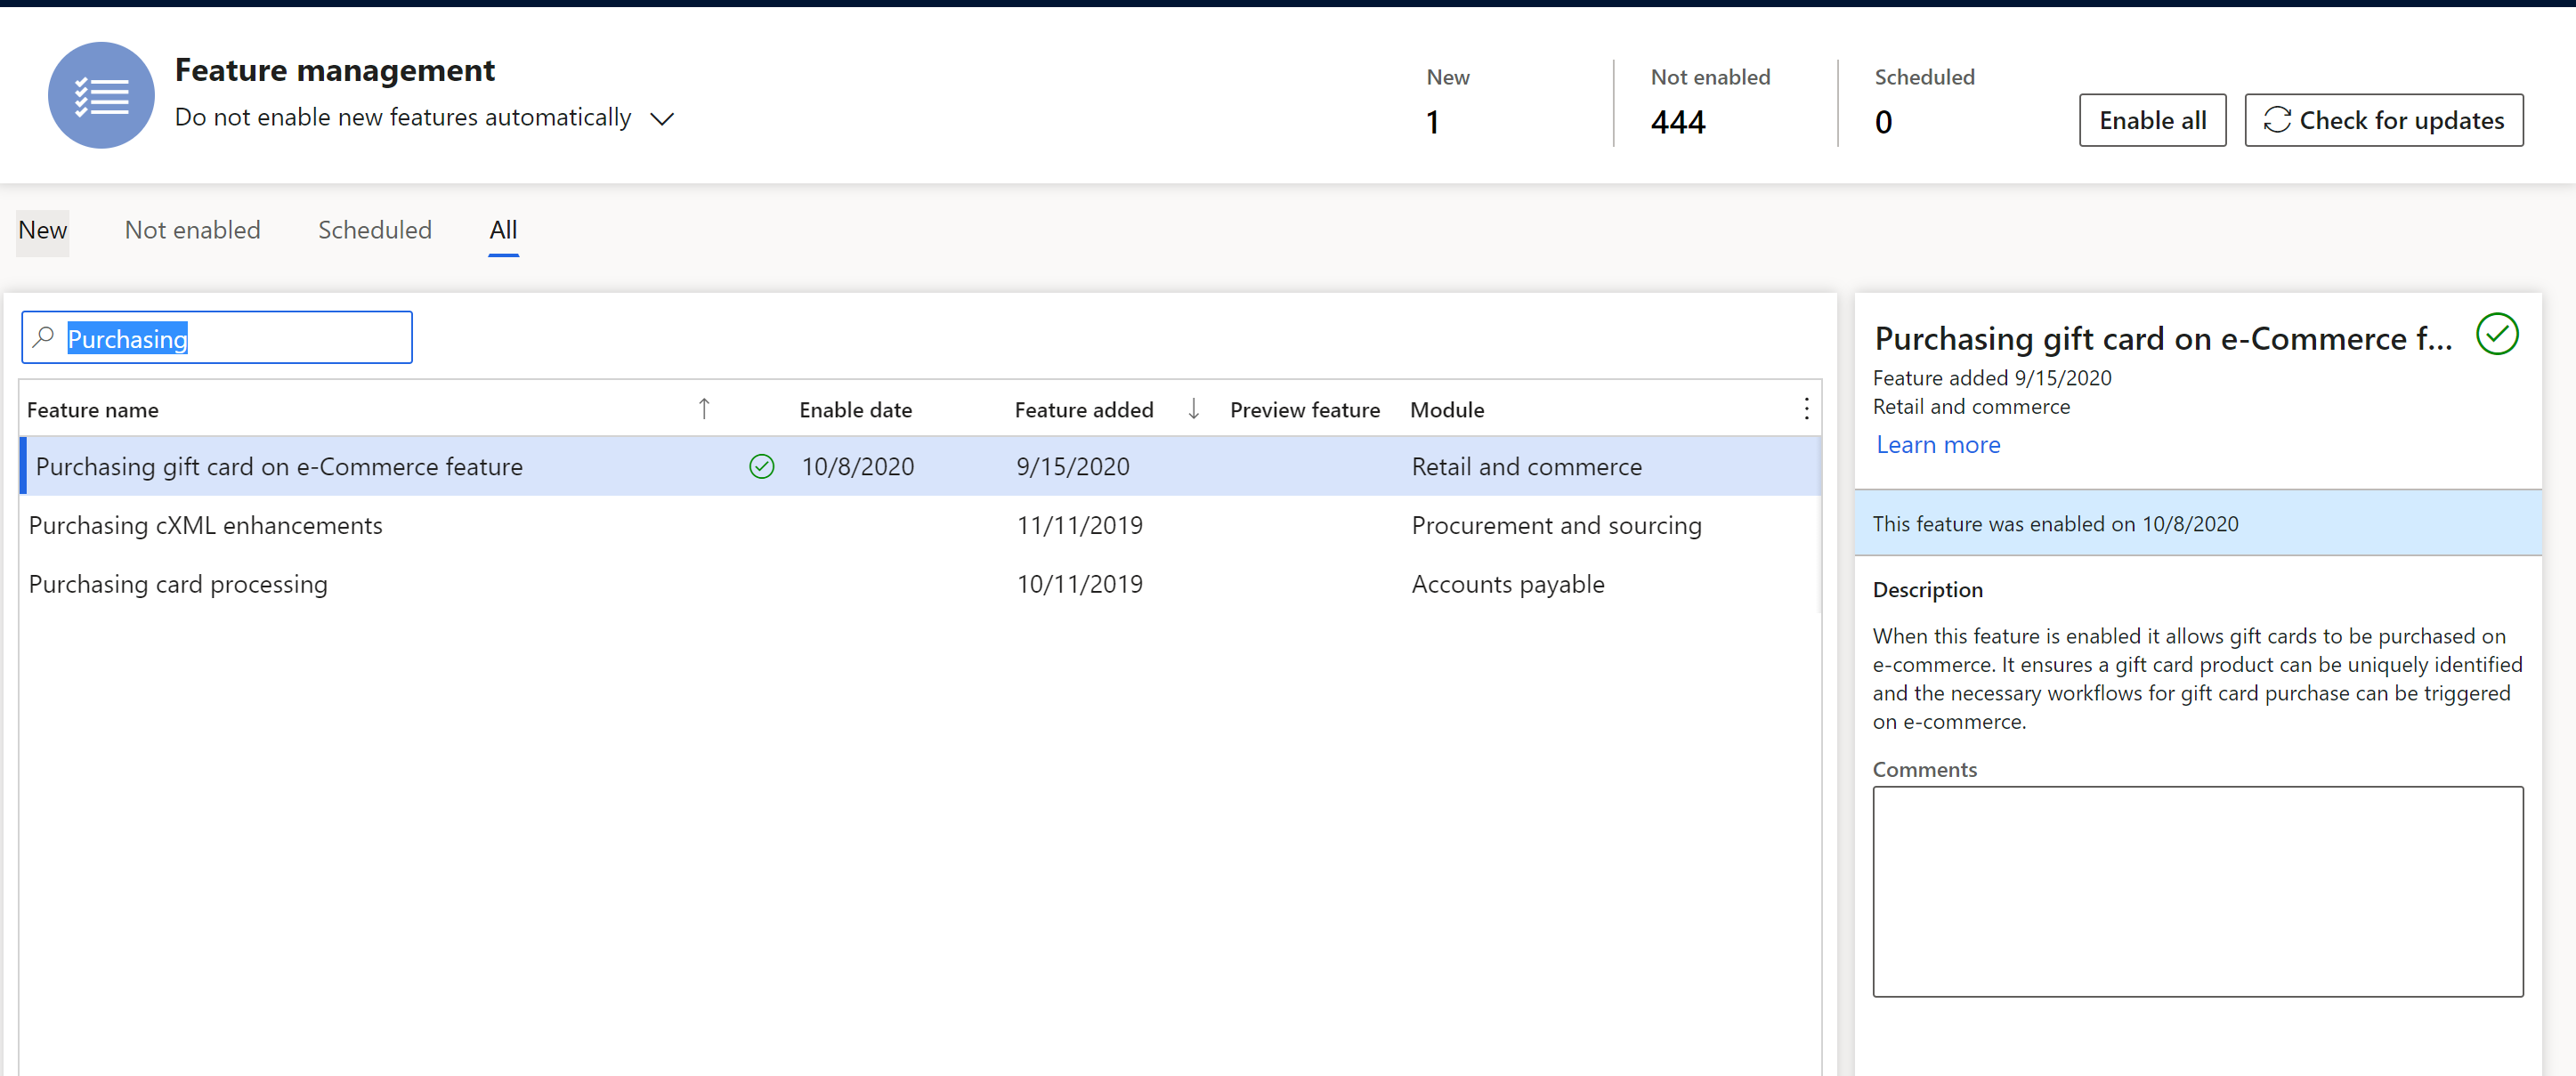Select the New features tab
This screenshot has width=2576, height=1076.
coord(39,229)
